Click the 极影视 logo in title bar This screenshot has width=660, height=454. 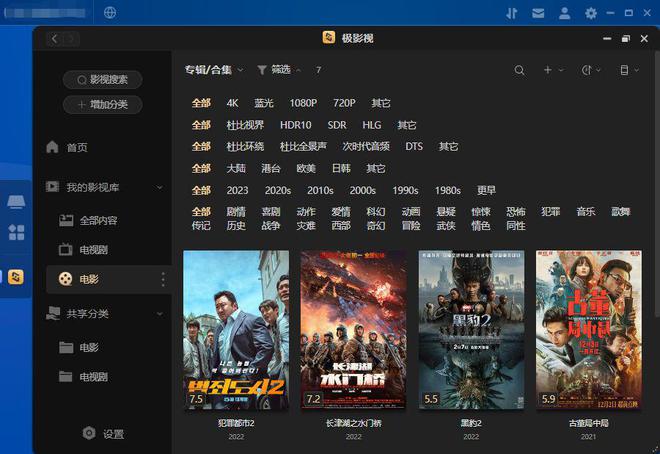[329, 37]
